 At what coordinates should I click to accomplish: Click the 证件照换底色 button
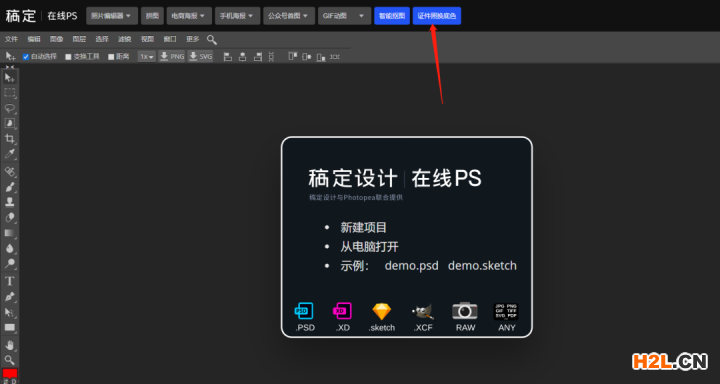click(x=437, y=16)
